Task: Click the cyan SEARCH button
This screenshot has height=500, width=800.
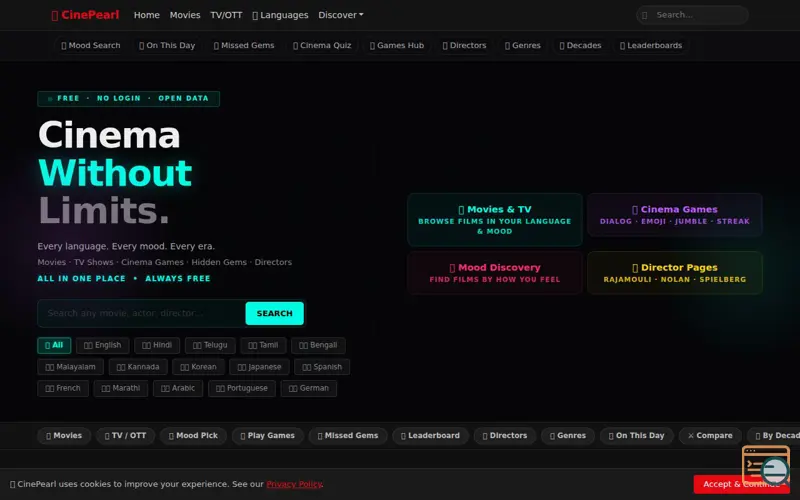Action: click(274, 313)
